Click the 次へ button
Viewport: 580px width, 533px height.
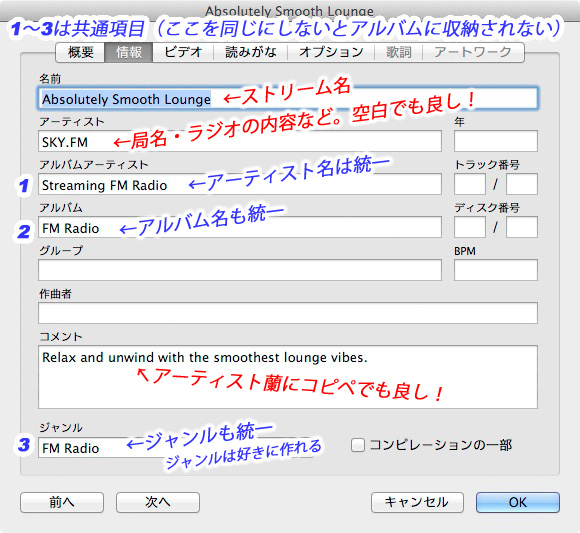158,502
